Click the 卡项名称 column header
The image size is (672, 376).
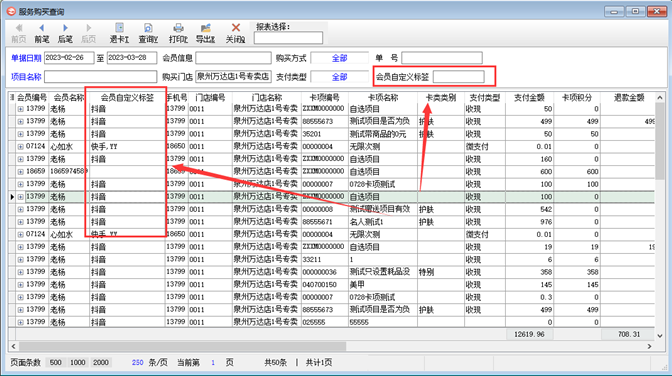[x=383, y=98]
